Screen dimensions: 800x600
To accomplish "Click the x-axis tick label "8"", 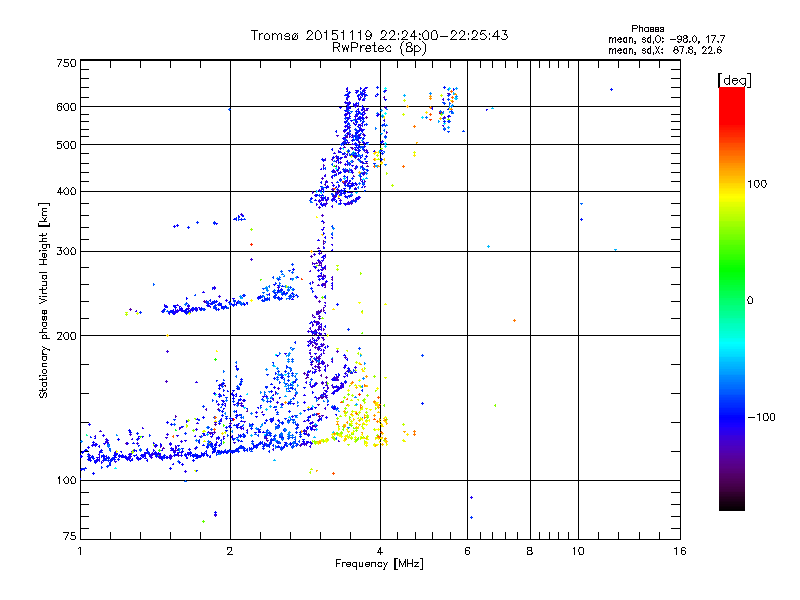I will tap(530, 551).
